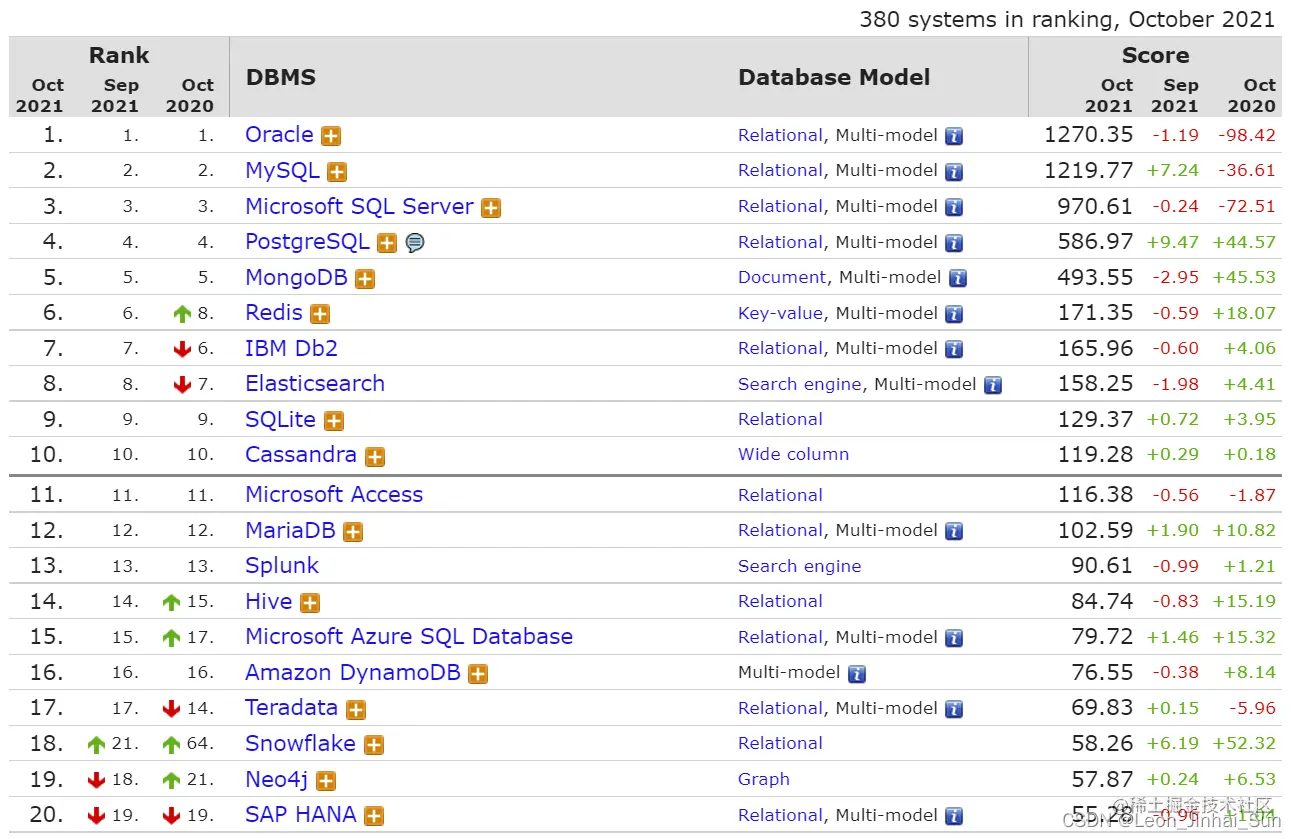Click the plus icon beside Microsoft SQL Server

pos(491,208)
